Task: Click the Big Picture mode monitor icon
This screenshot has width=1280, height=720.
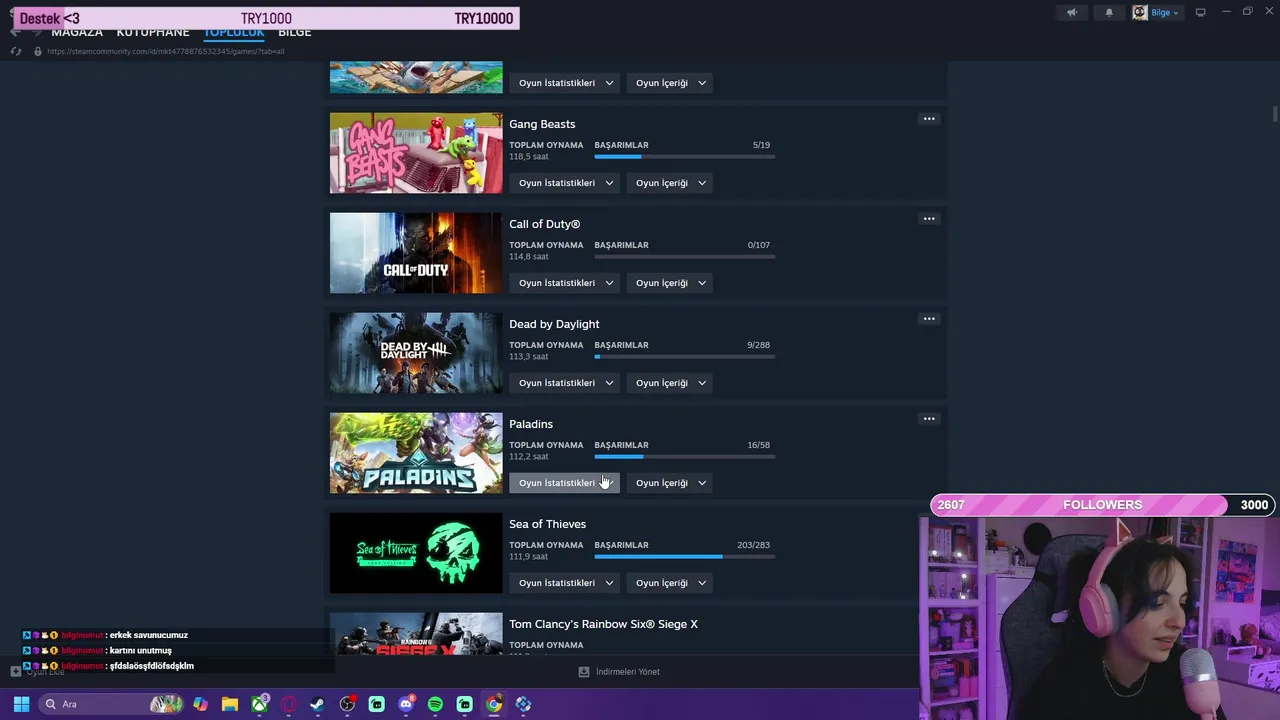Action: tap(1200, 13)
